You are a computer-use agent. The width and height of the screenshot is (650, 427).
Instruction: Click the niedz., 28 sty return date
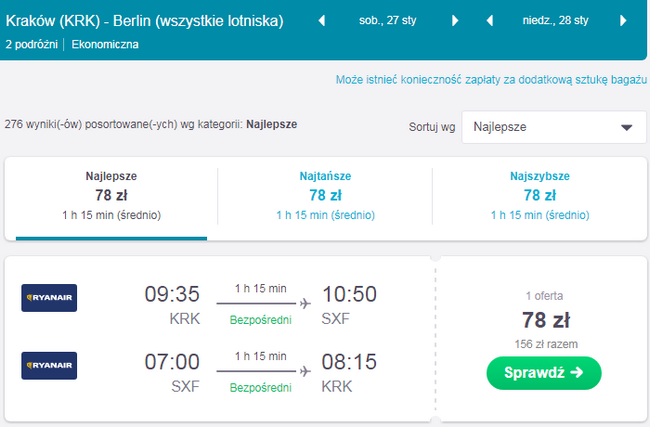point(555,20)
